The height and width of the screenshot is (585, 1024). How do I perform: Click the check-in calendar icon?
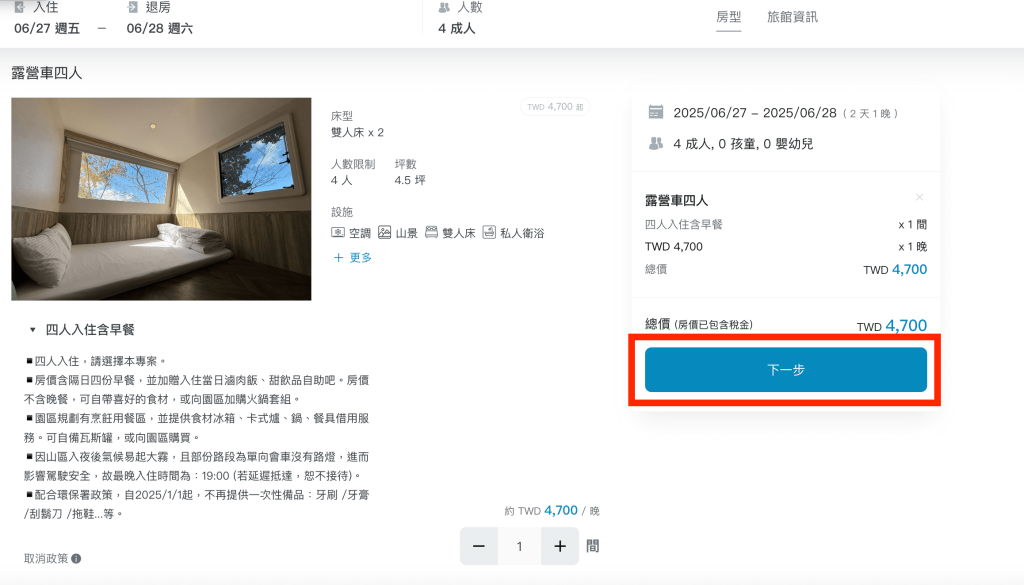19,8
